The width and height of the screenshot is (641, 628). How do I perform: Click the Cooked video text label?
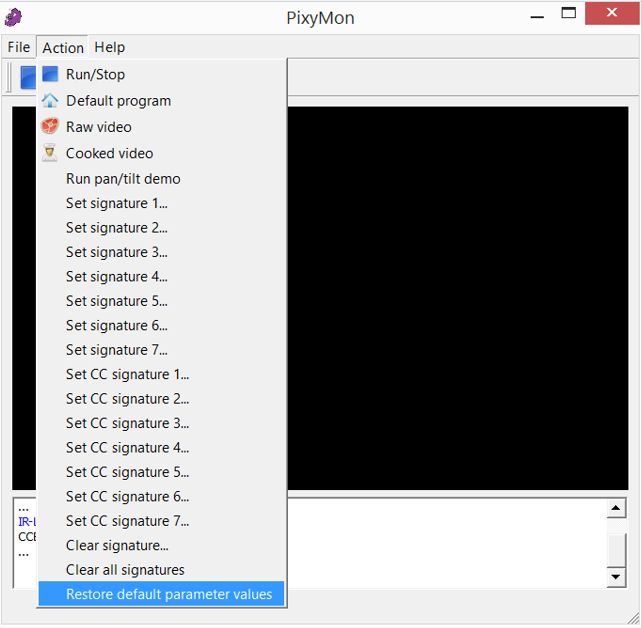pos(110,153)
